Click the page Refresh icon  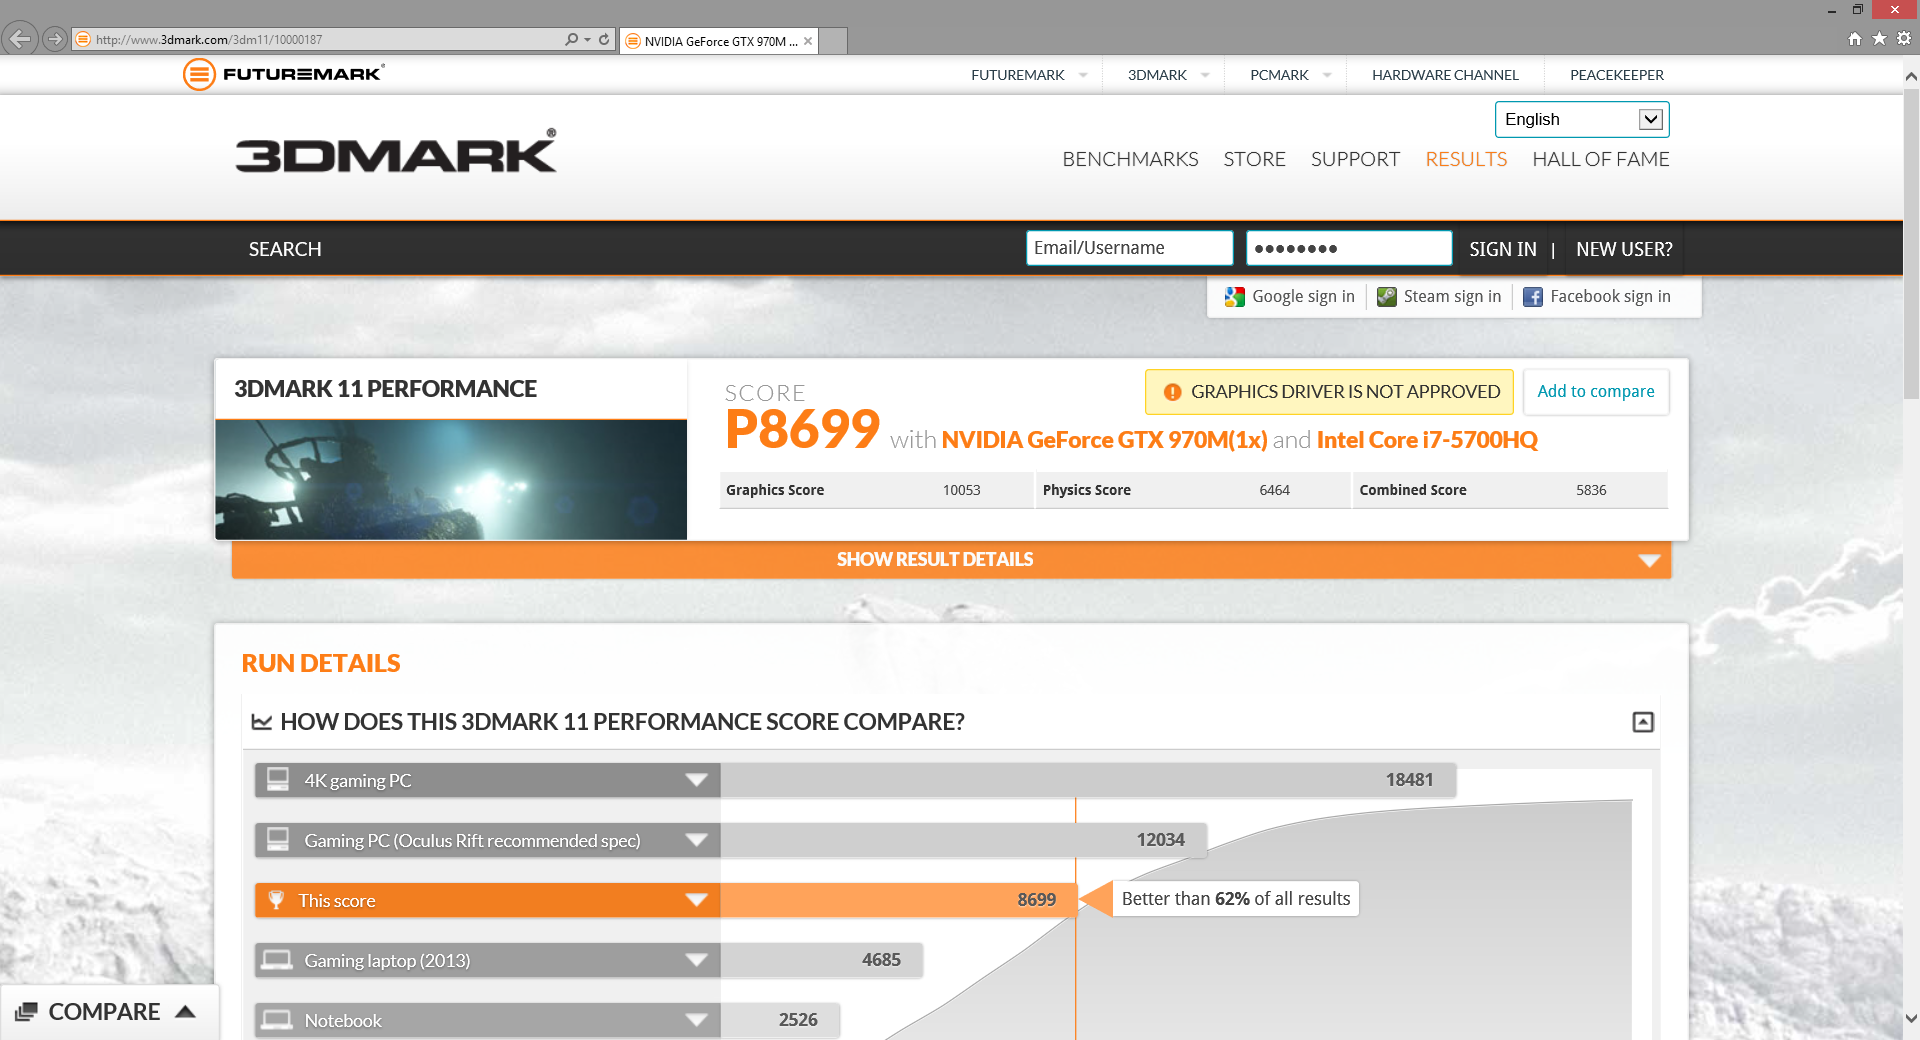pyautogui.click(x=604, y=39)
